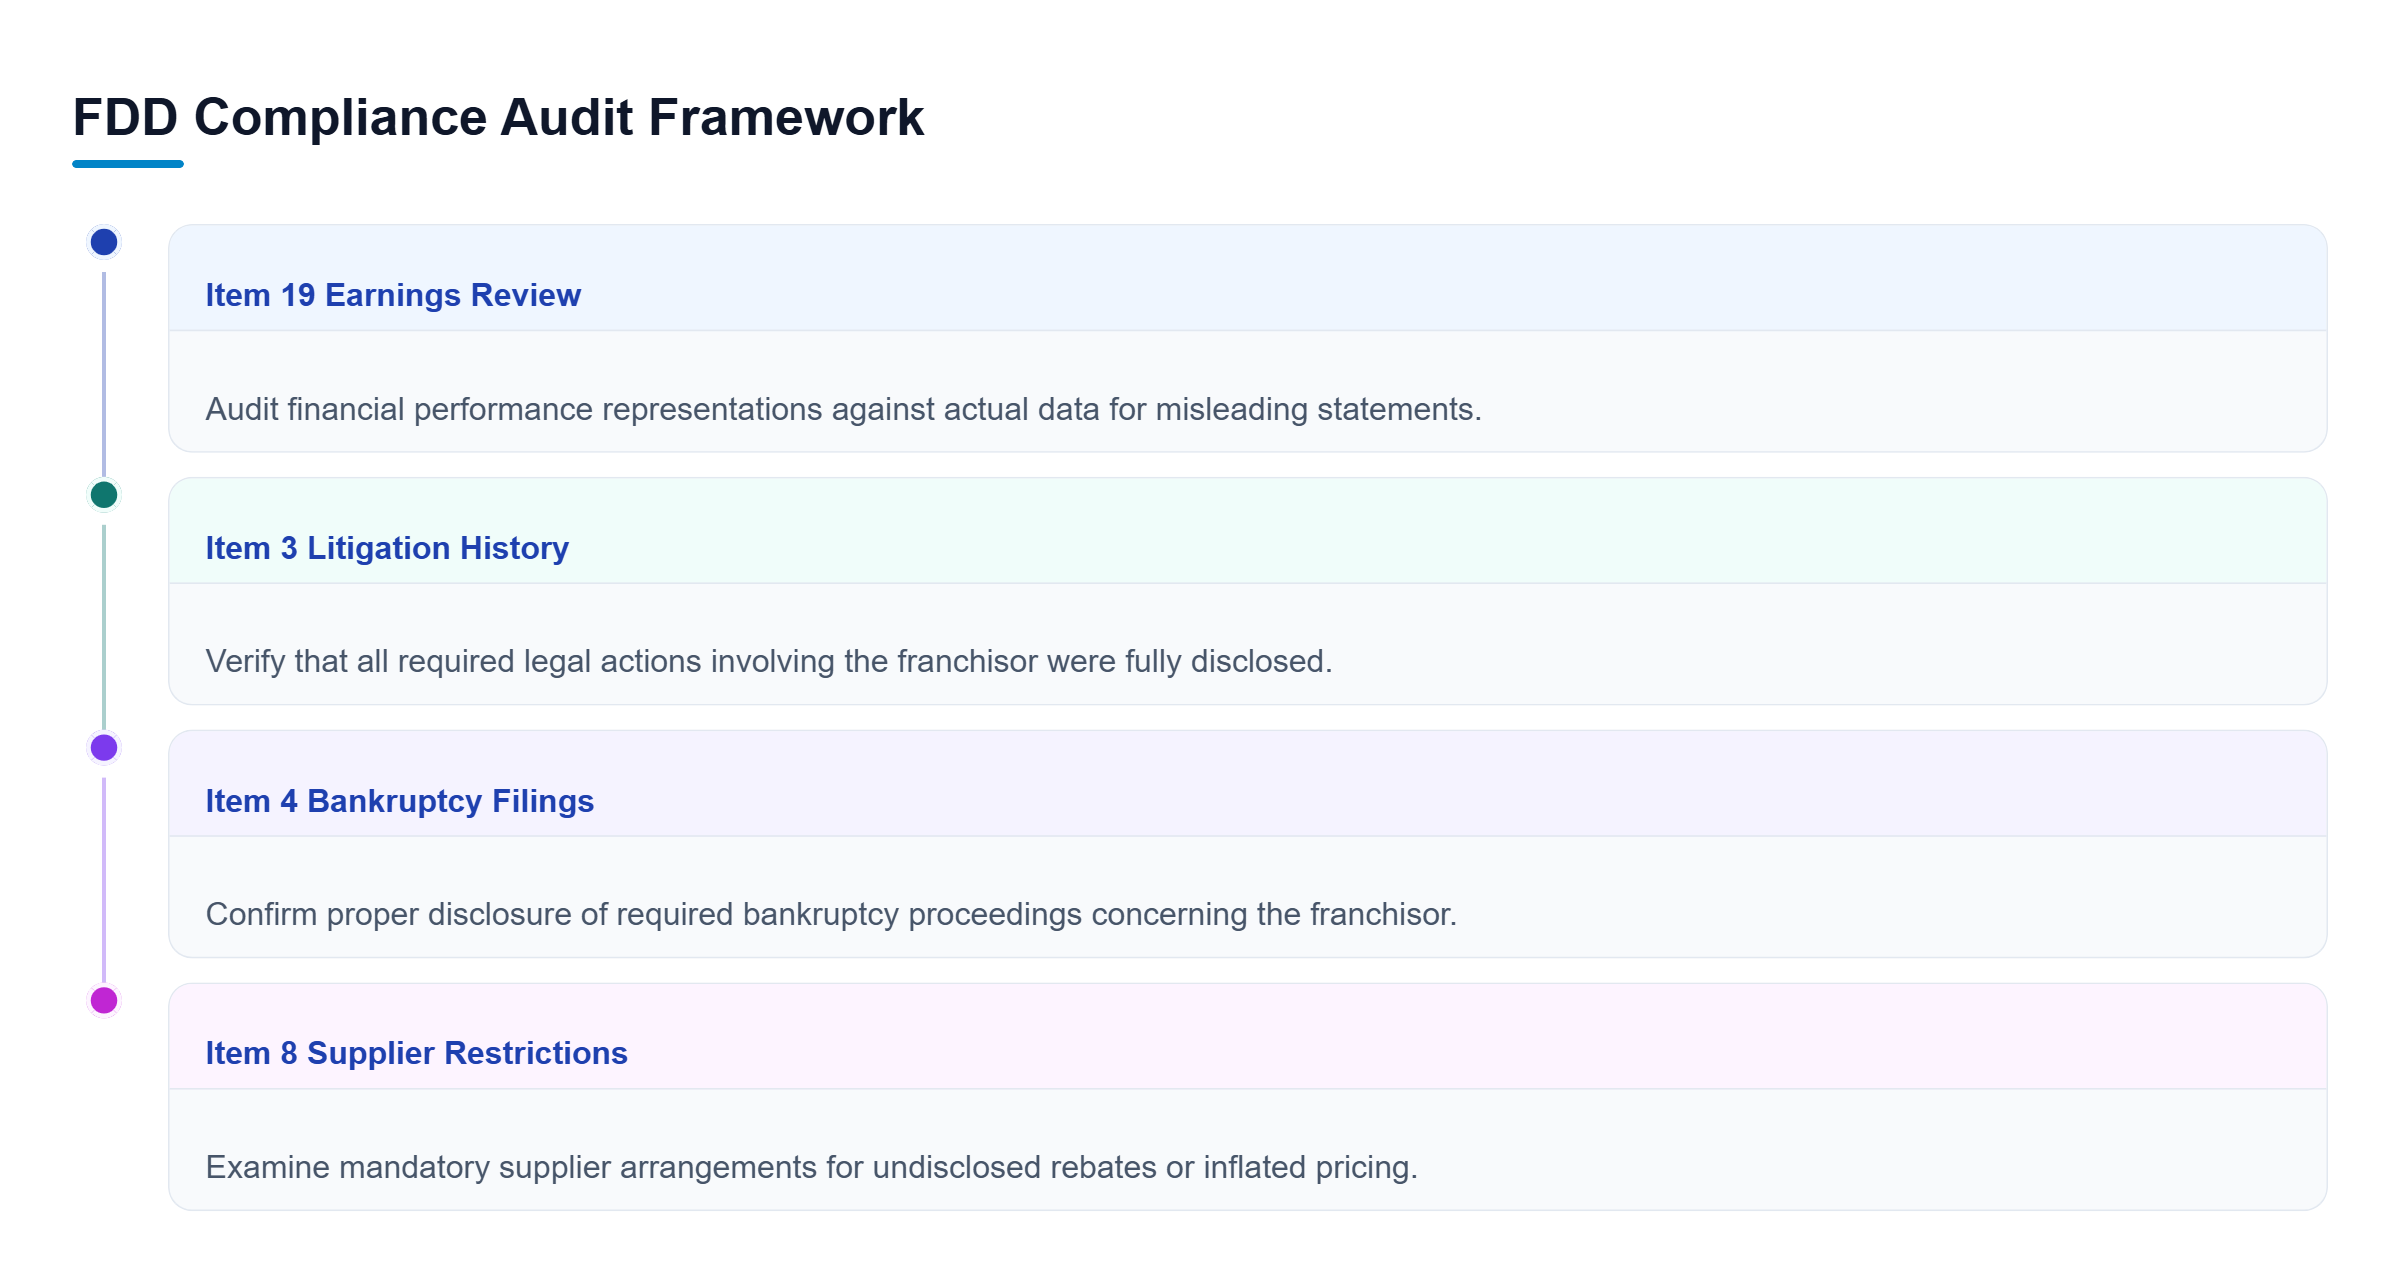Click the timeline line between blue and teal dots
The width and height of the screenshot is (2400, 1284).
[104, 374]
